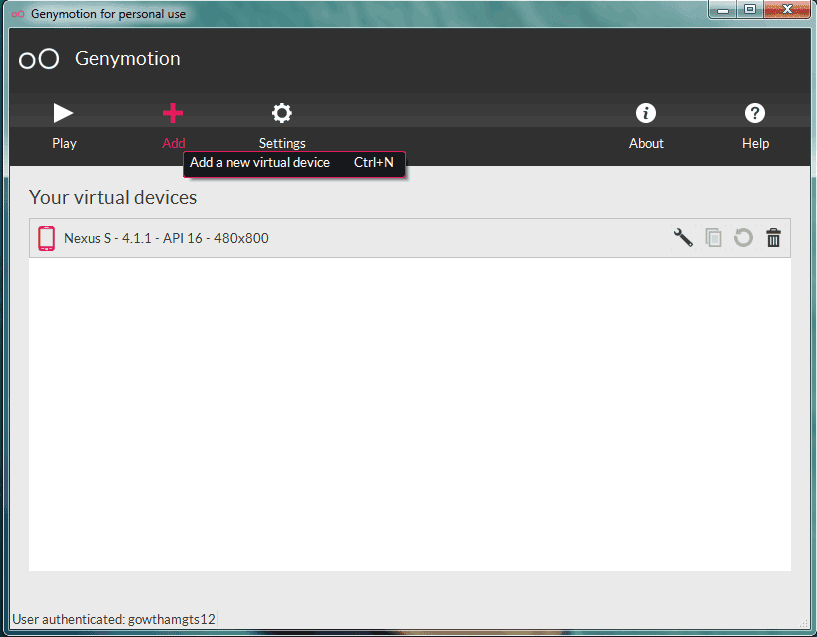Image resolution: width=817 pixels, height=637 pixels.
Task: Click the Add label in toolbar
Action: coord(174,143)
